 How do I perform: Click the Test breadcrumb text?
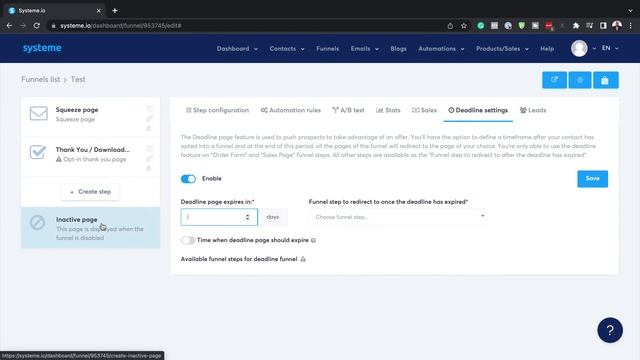coord(78,80)
